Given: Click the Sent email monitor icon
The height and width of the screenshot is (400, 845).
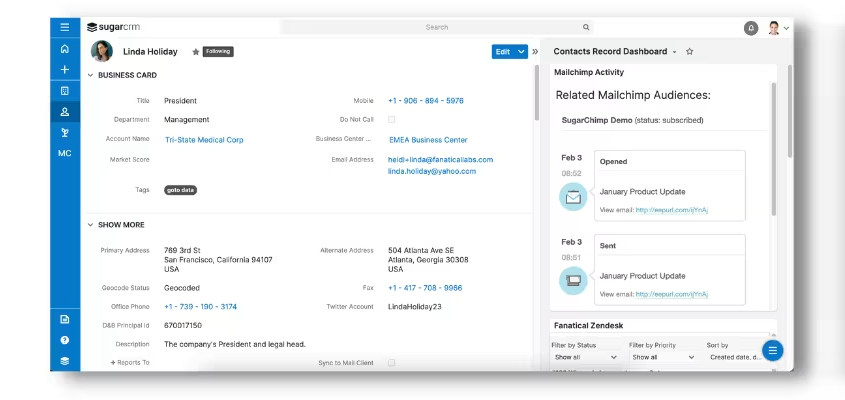Looking at the screenshot, I should (573, 281).
